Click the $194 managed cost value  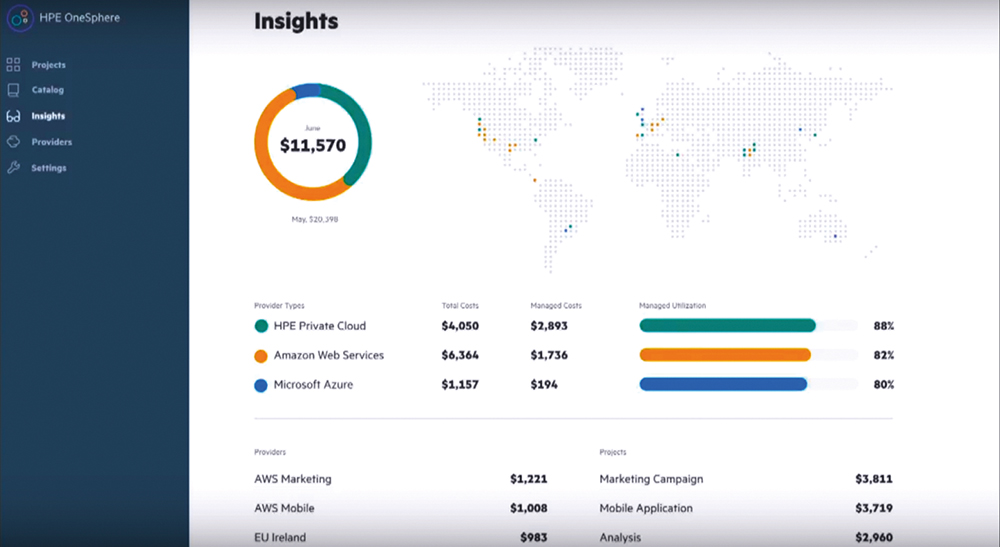tap(544, 384)
